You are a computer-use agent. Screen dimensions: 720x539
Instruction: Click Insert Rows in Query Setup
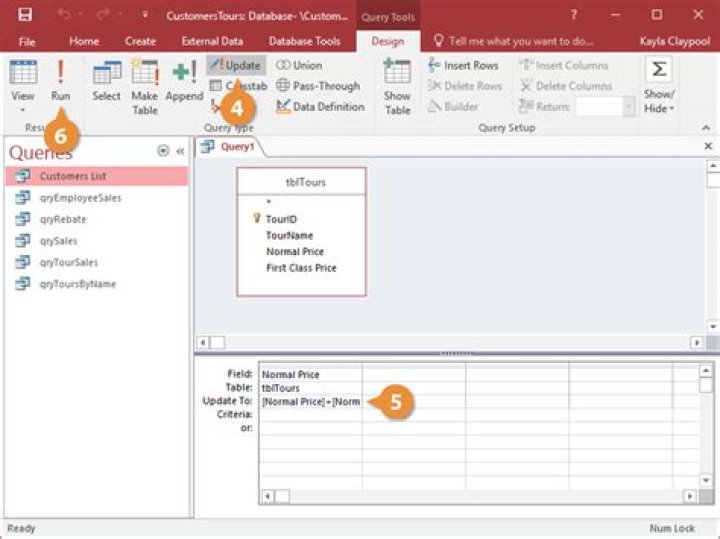coord(463,65)
